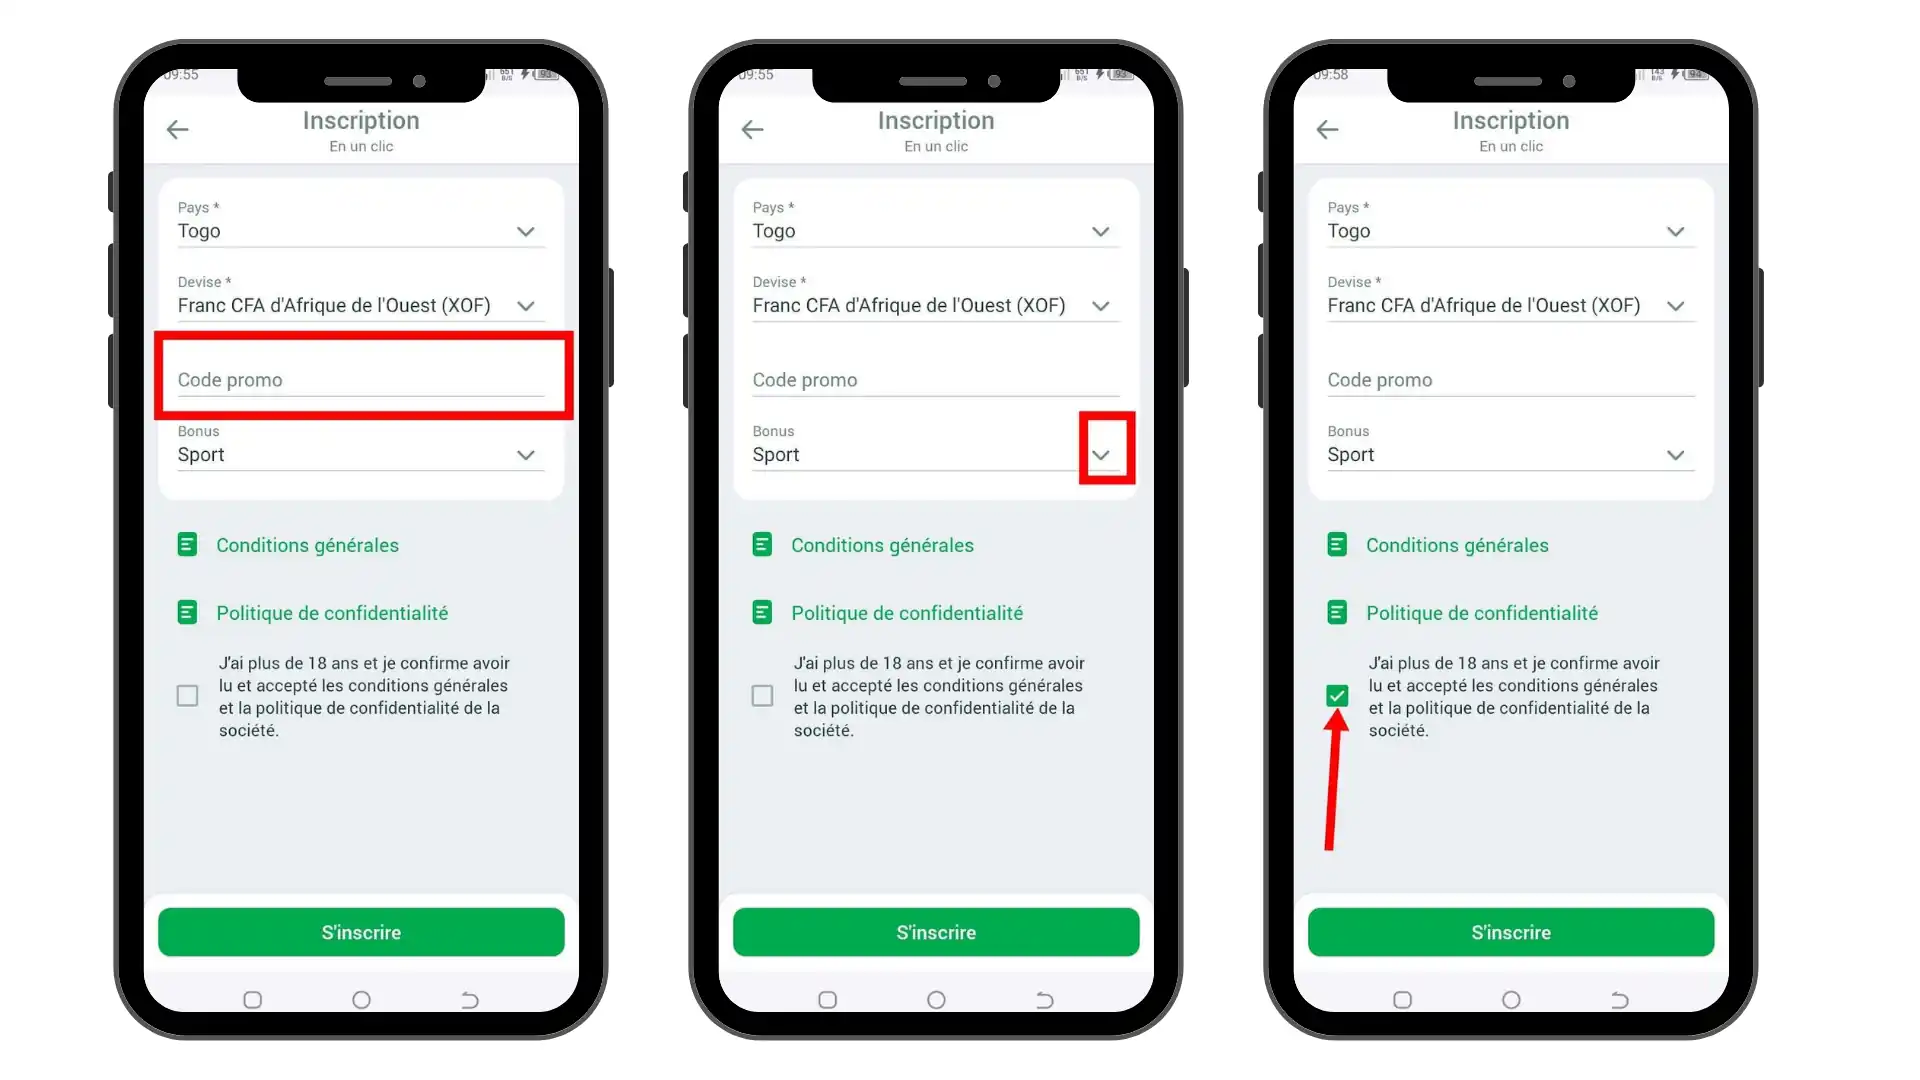
Task: Check the 18+ confirmation checkbox first screen
Action: coord(187,695)
